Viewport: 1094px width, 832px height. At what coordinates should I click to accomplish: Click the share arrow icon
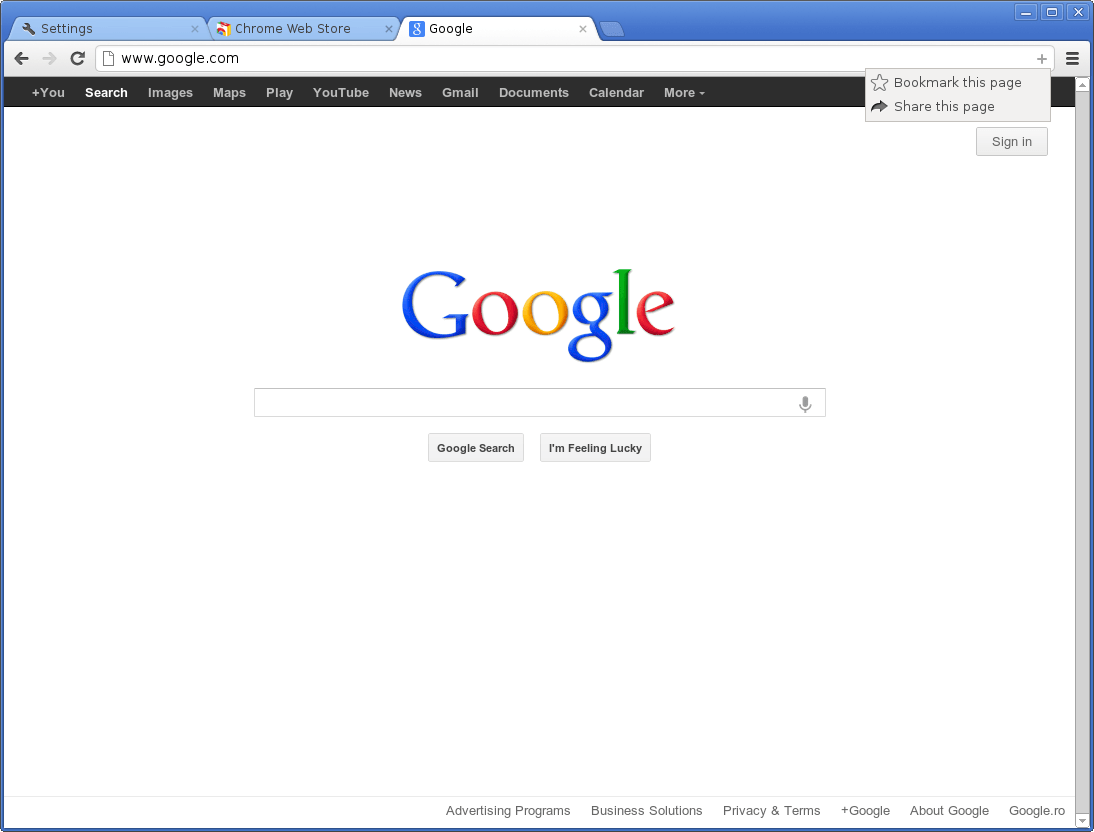click(880, 107)
